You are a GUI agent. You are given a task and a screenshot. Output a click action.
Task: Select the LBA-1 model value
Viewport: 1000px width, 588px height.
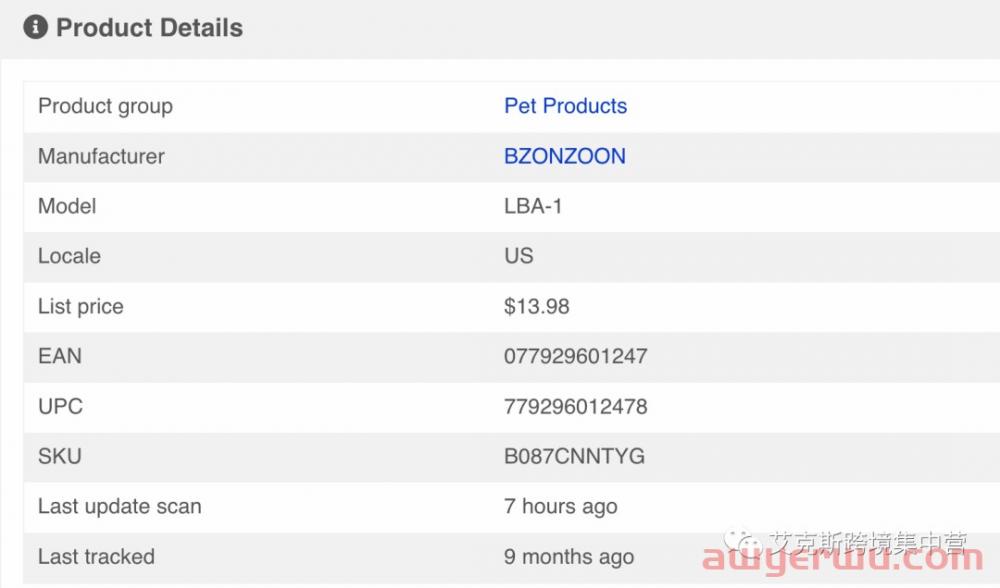533,206
